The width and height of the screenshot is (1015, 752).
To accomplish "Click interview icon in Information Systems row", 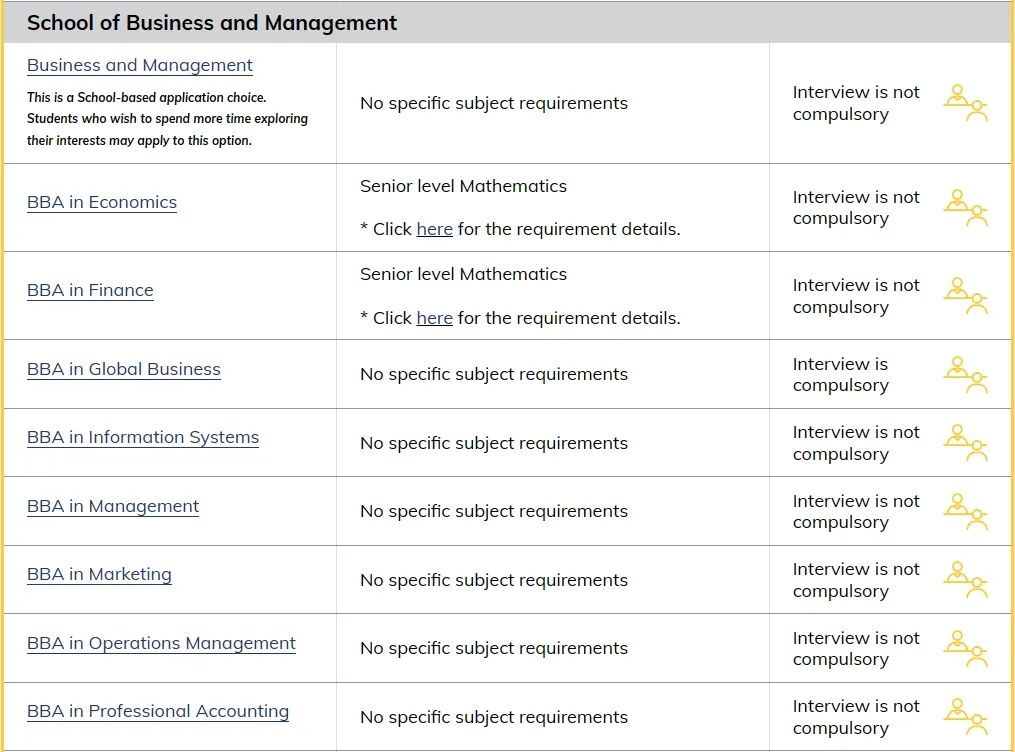I will [x=966, y=443].
